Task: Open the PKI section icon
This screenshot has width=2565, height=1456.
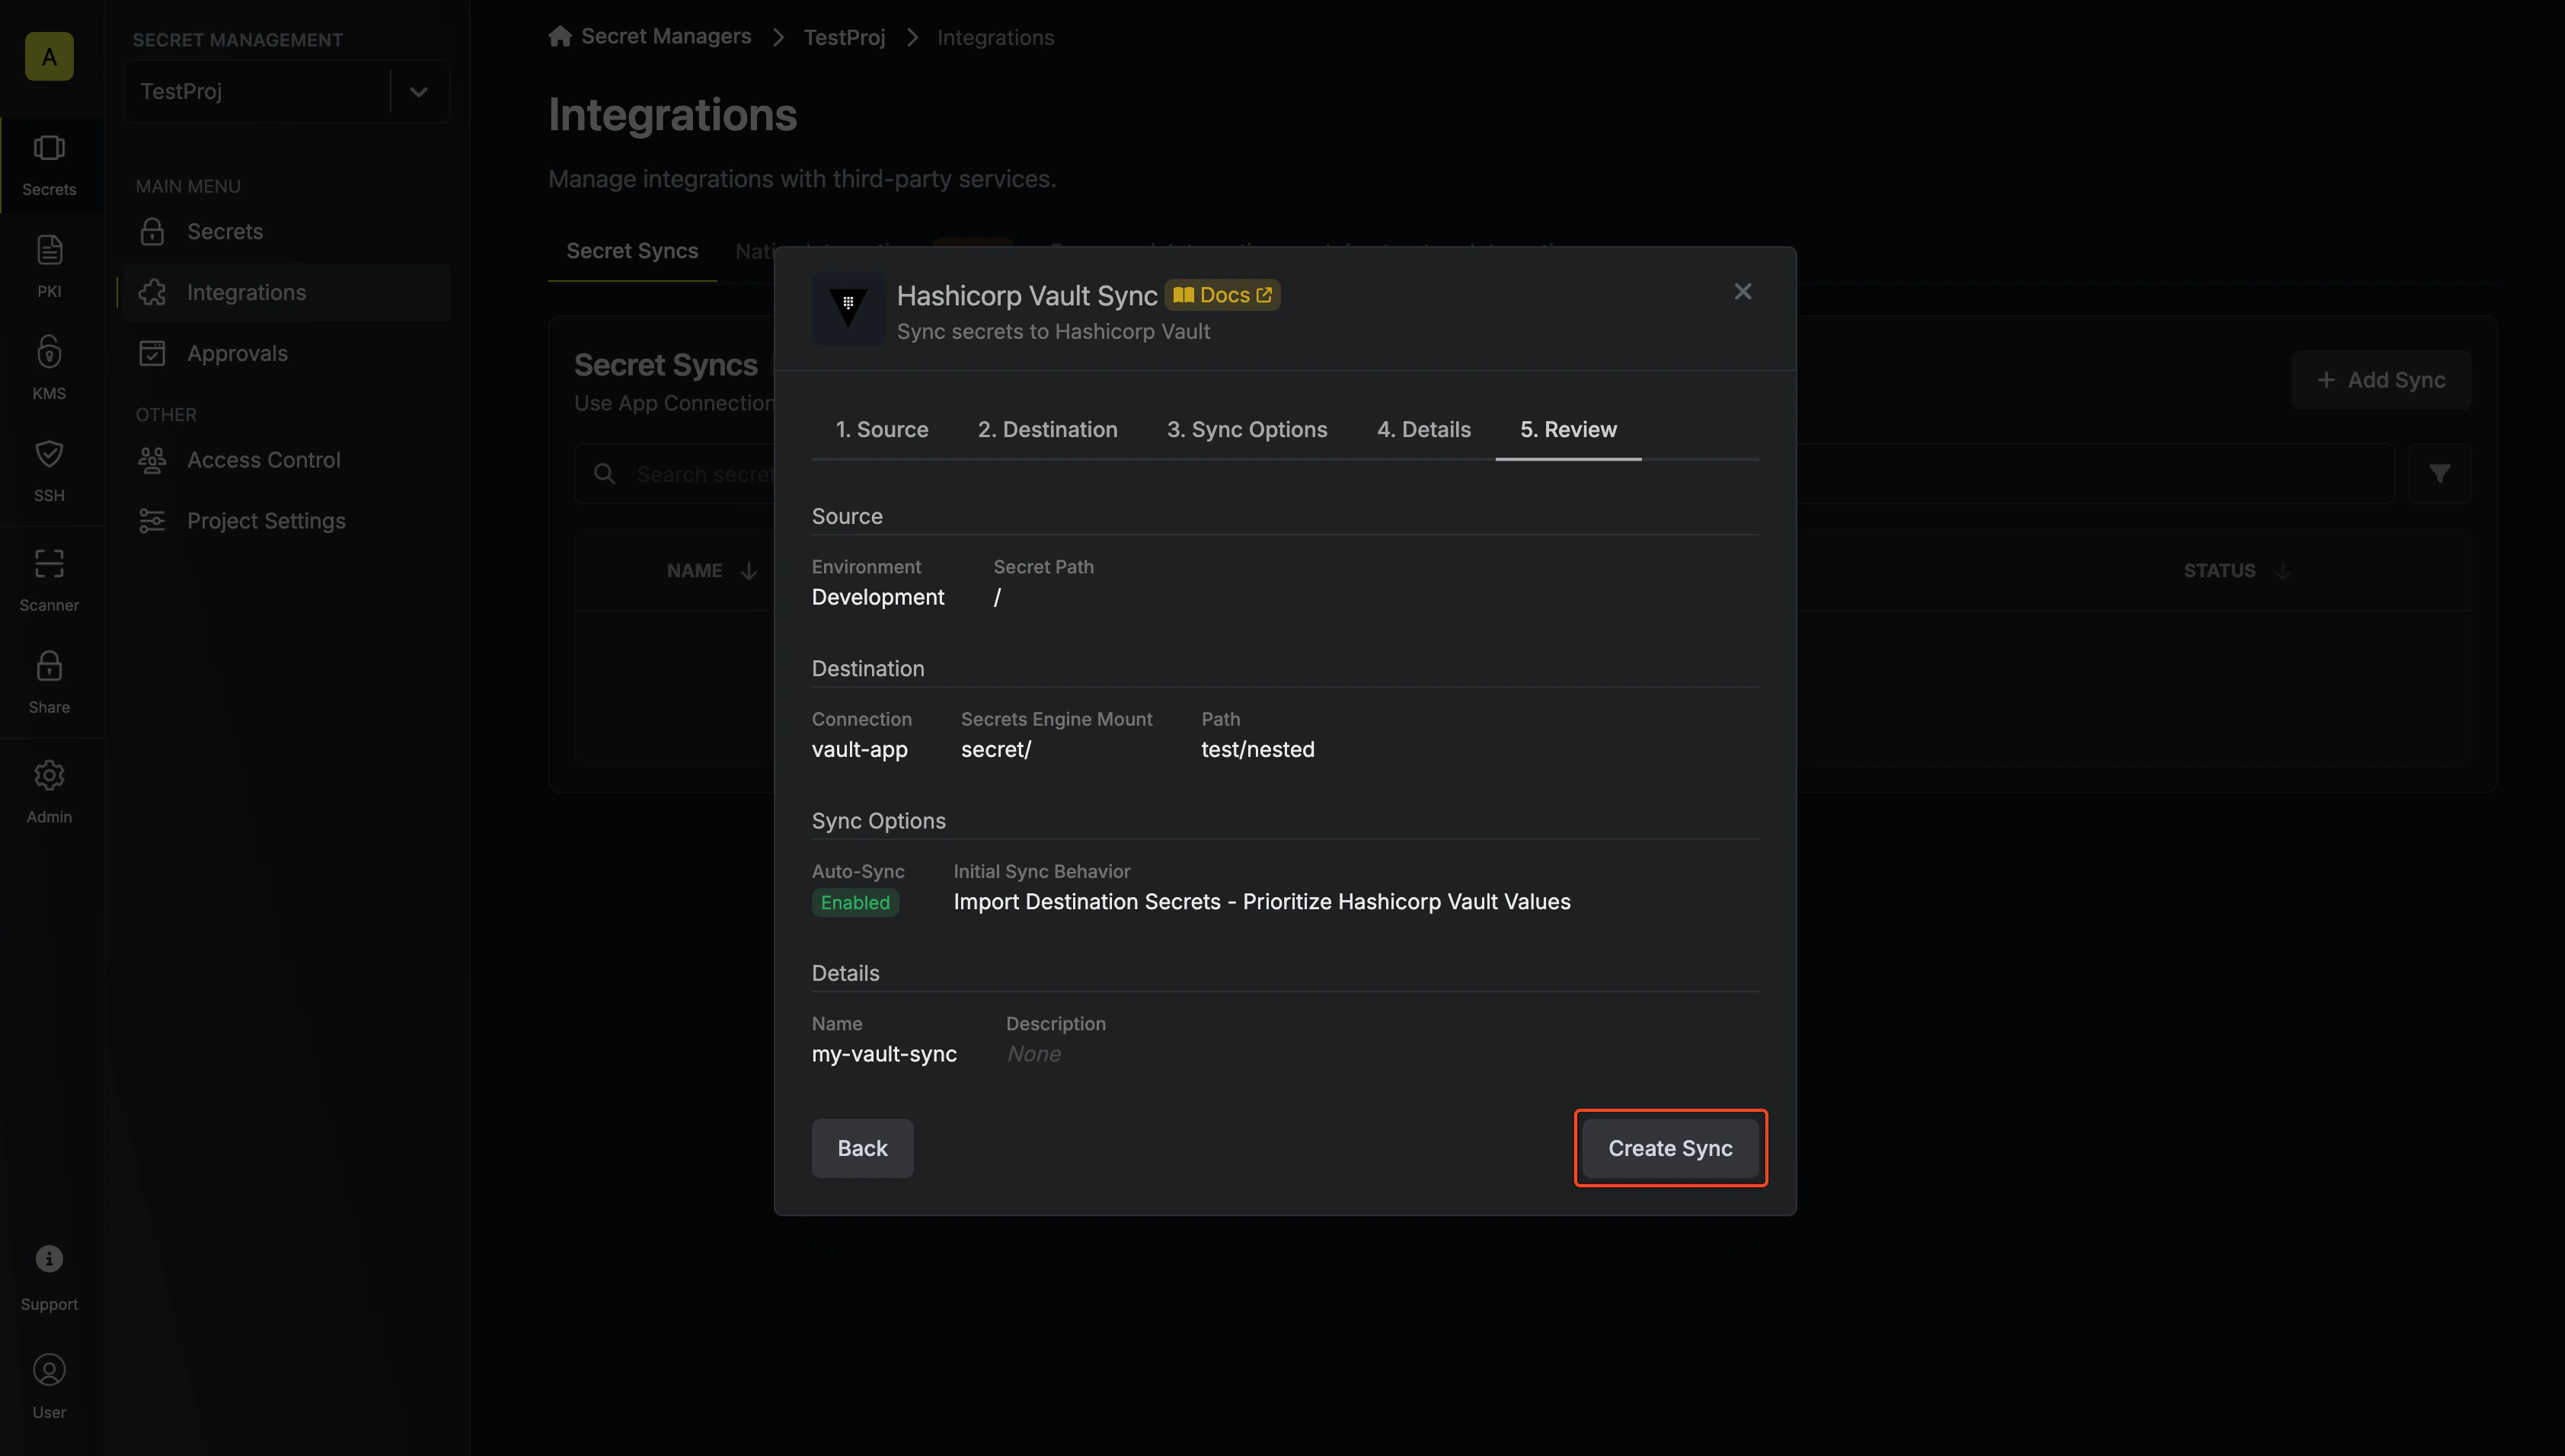Action: coord(49,250)
